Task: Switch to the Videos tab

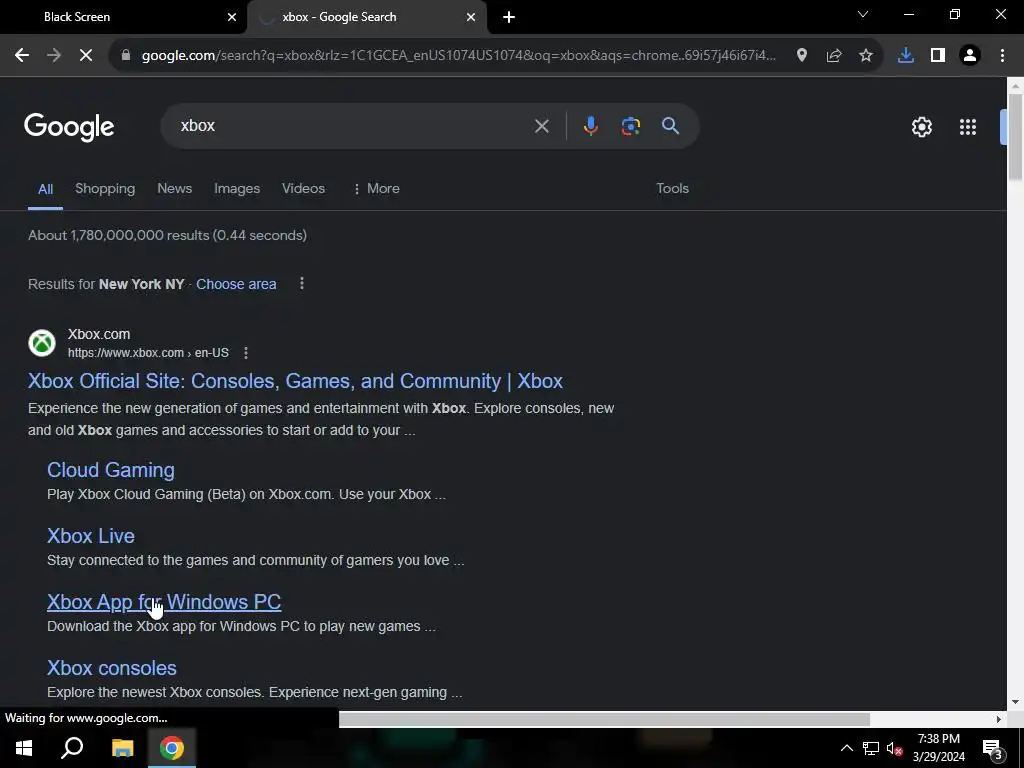Action: (x=303, y=189)
